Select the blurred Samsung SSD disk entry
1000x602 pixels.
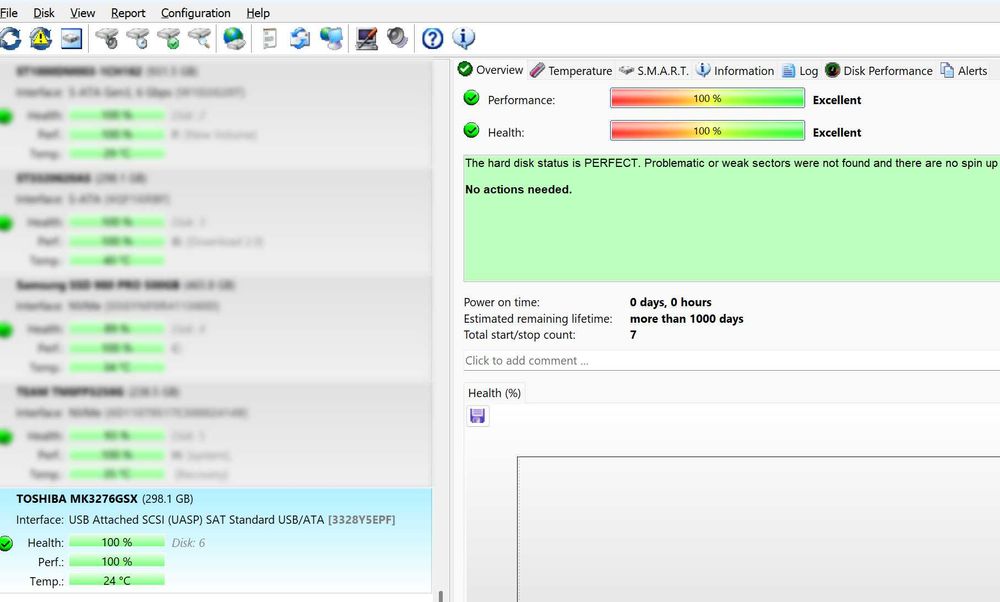(216, 328)
